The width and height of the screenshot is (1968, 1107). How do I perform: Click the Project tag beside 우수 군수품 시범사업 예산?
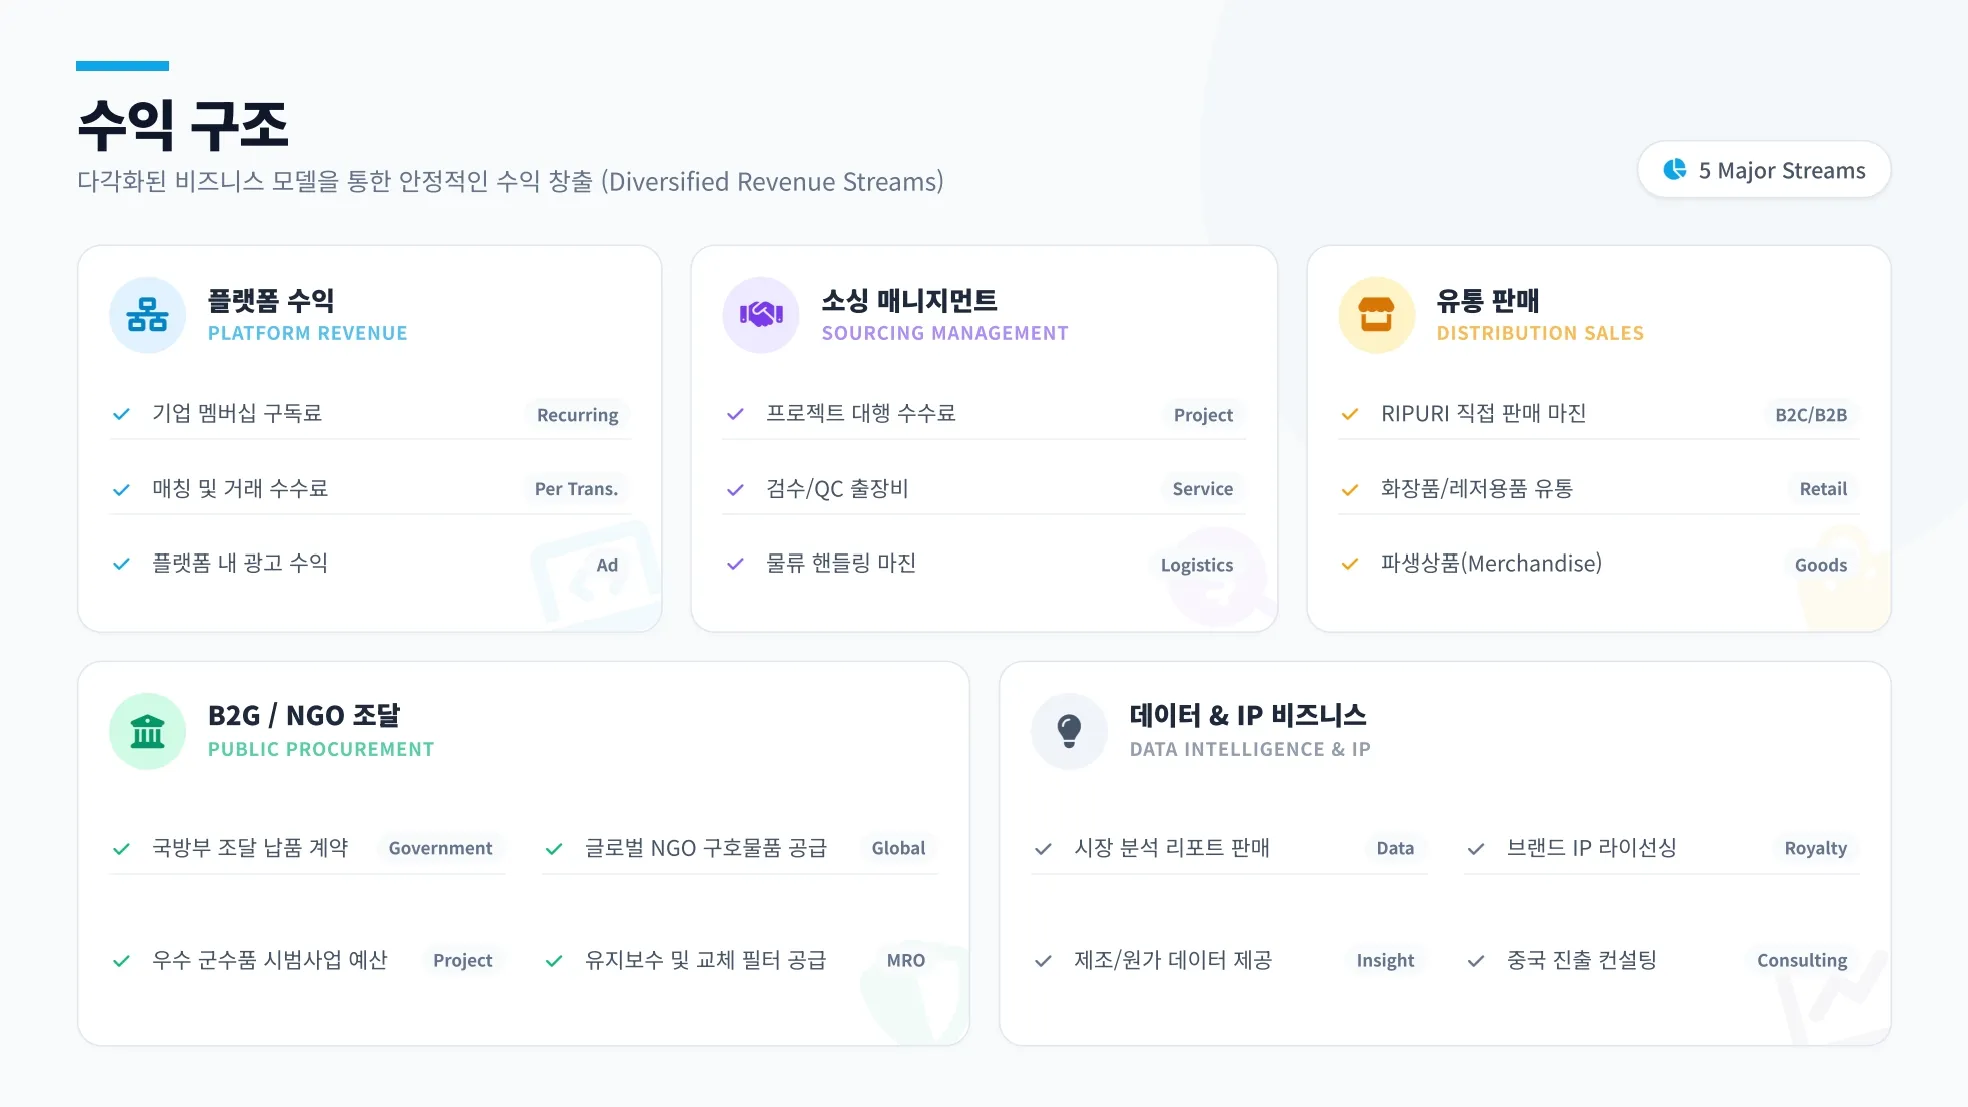click(x=462, y=960)
